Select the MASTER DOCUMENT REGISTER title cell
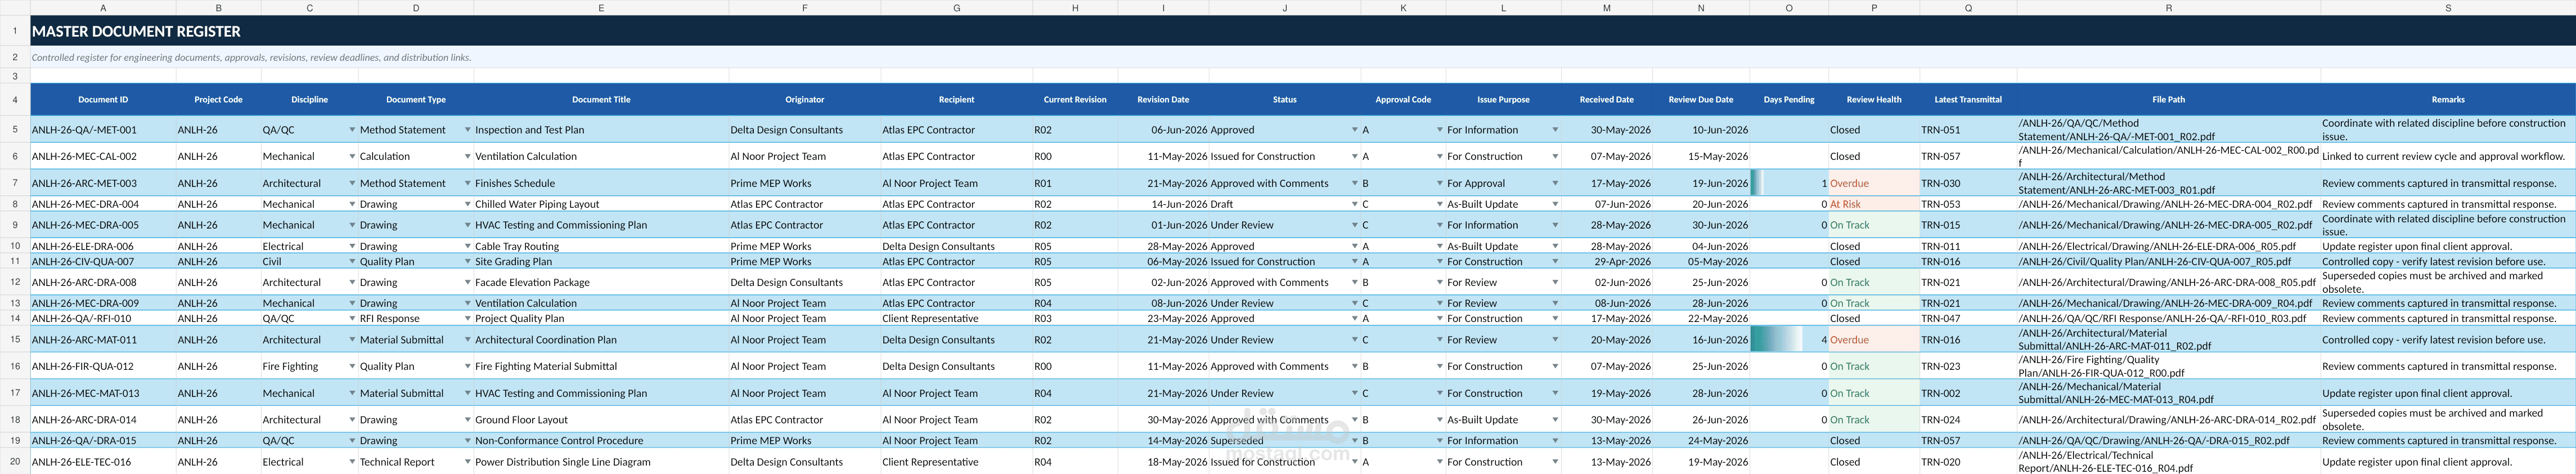 [x=1303, y=31]
